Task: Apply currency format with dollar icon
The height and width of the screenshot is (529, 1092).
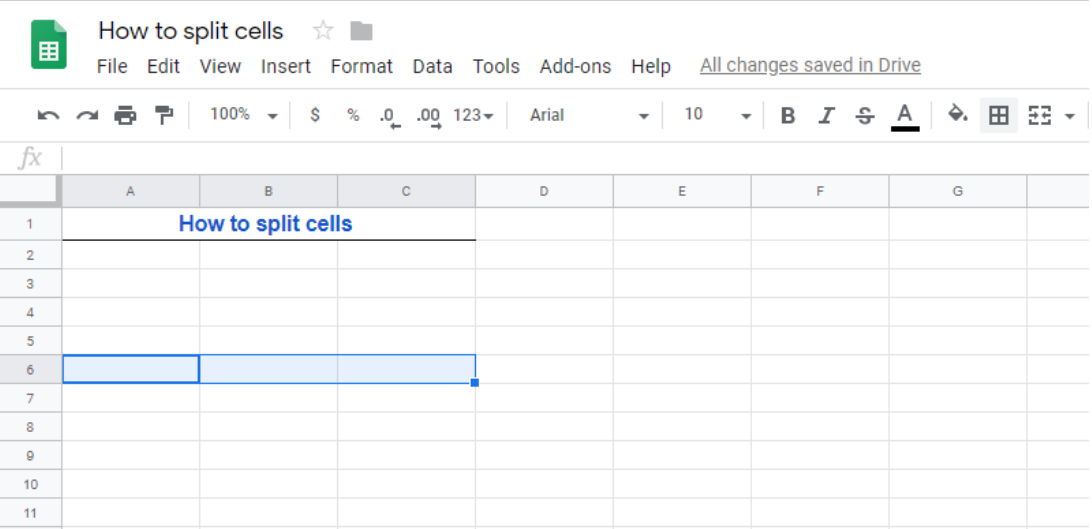Action: pos(315,115)
